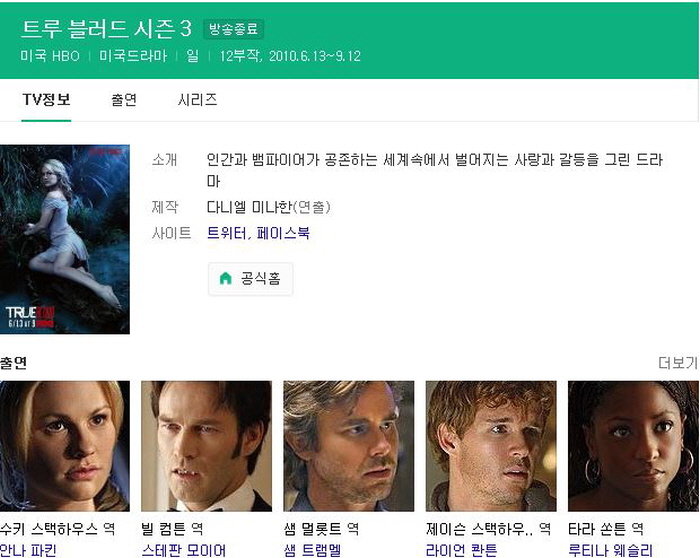The height and width of the screenshot is (558, 700).
Task: Click the 스테판 모이어 name link
Action: click(183, 550)
